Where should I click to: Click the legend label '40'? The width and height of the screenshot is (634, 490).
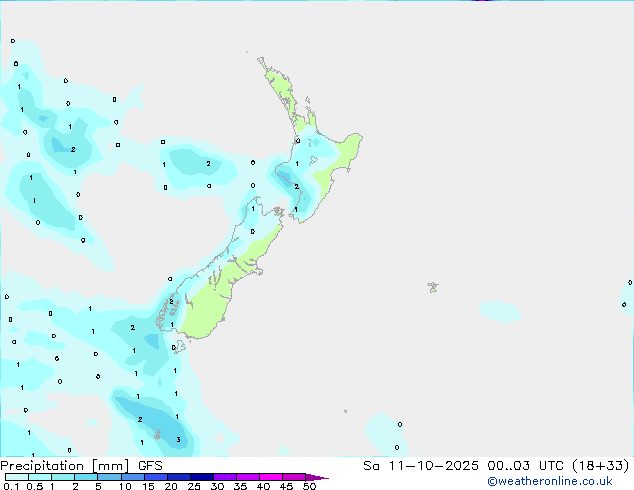click(263, 486)
